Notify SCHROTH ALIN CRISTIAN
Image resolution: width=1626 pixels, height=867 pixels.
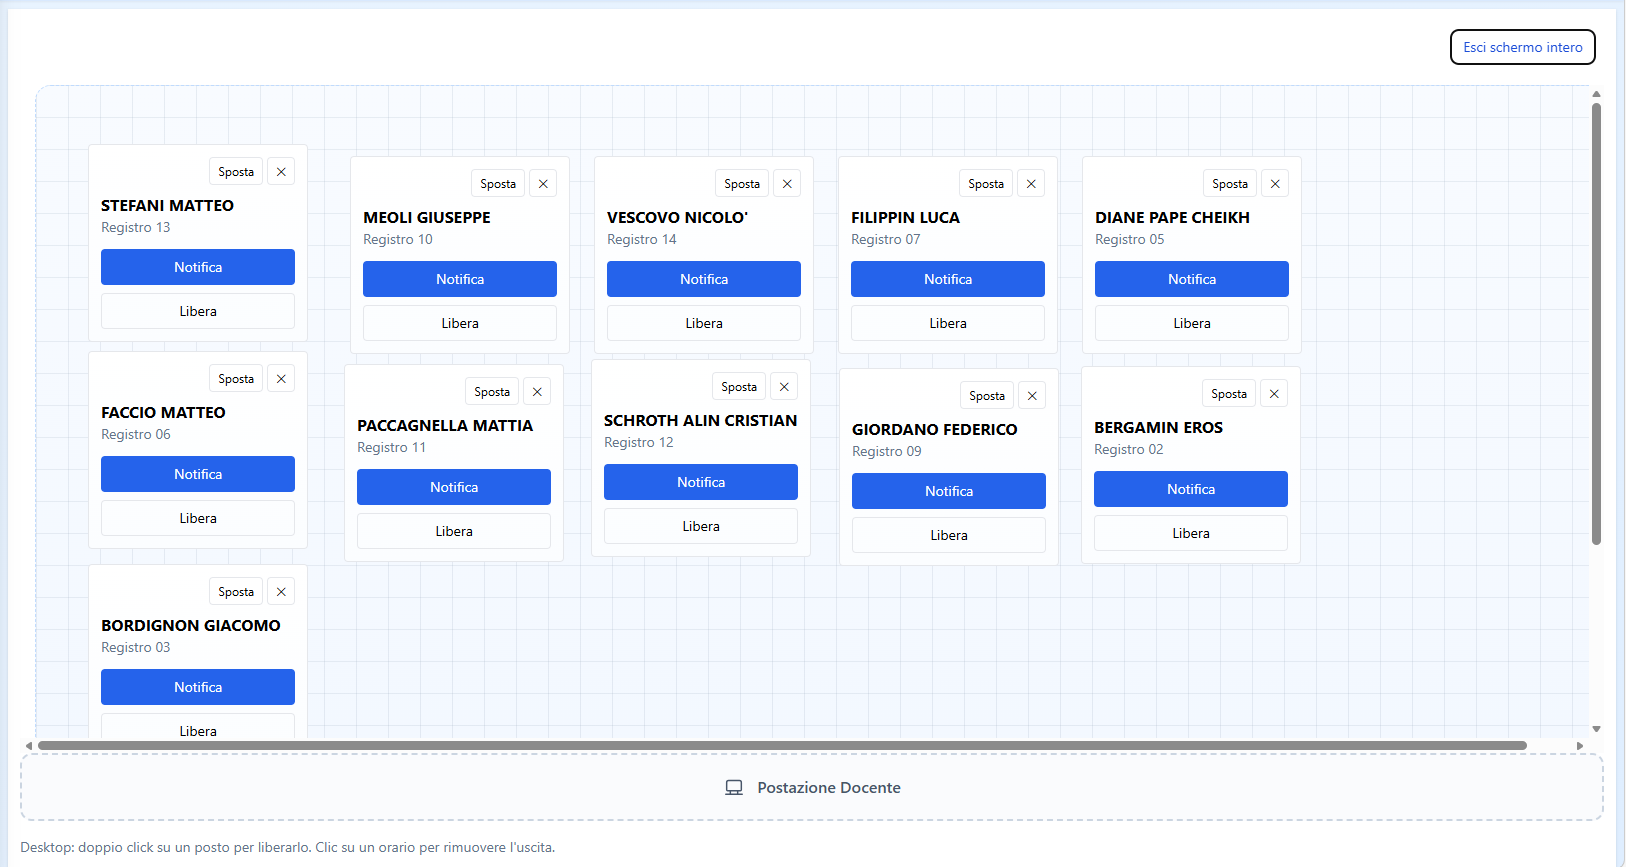(x=701, y=482)
